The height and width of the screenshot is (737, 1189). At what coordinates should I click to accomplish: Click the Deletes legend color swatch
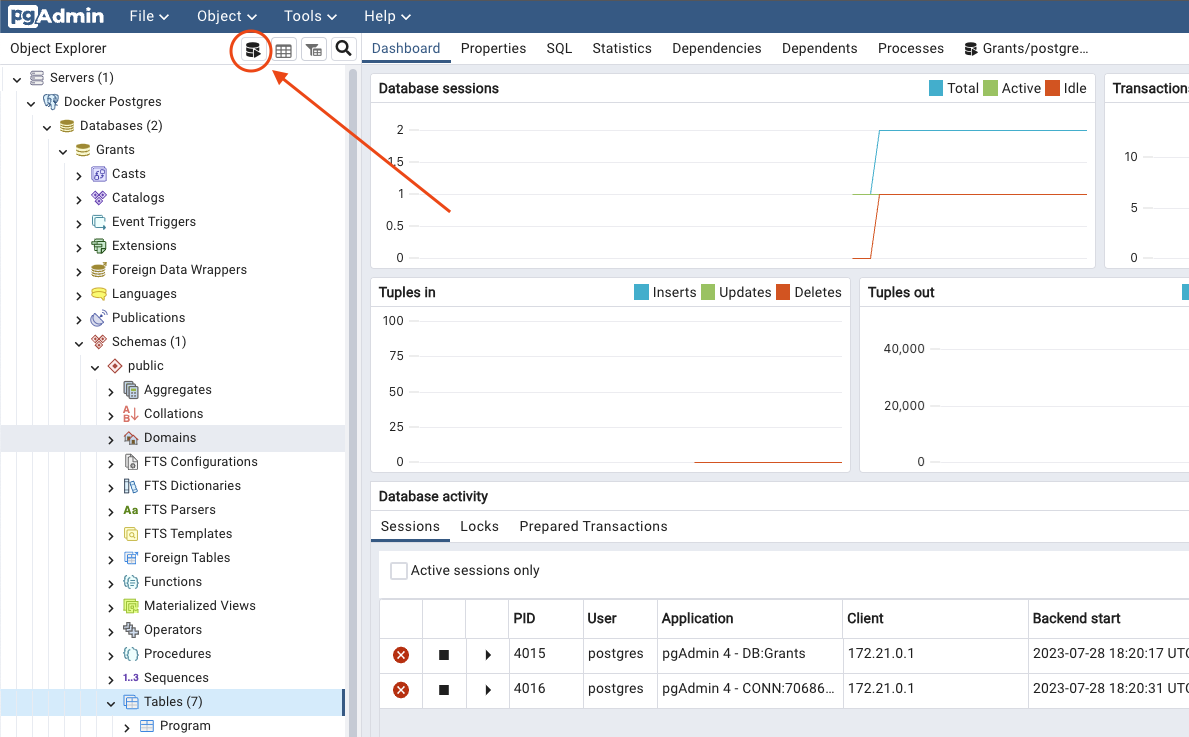[x=783, y=293]
